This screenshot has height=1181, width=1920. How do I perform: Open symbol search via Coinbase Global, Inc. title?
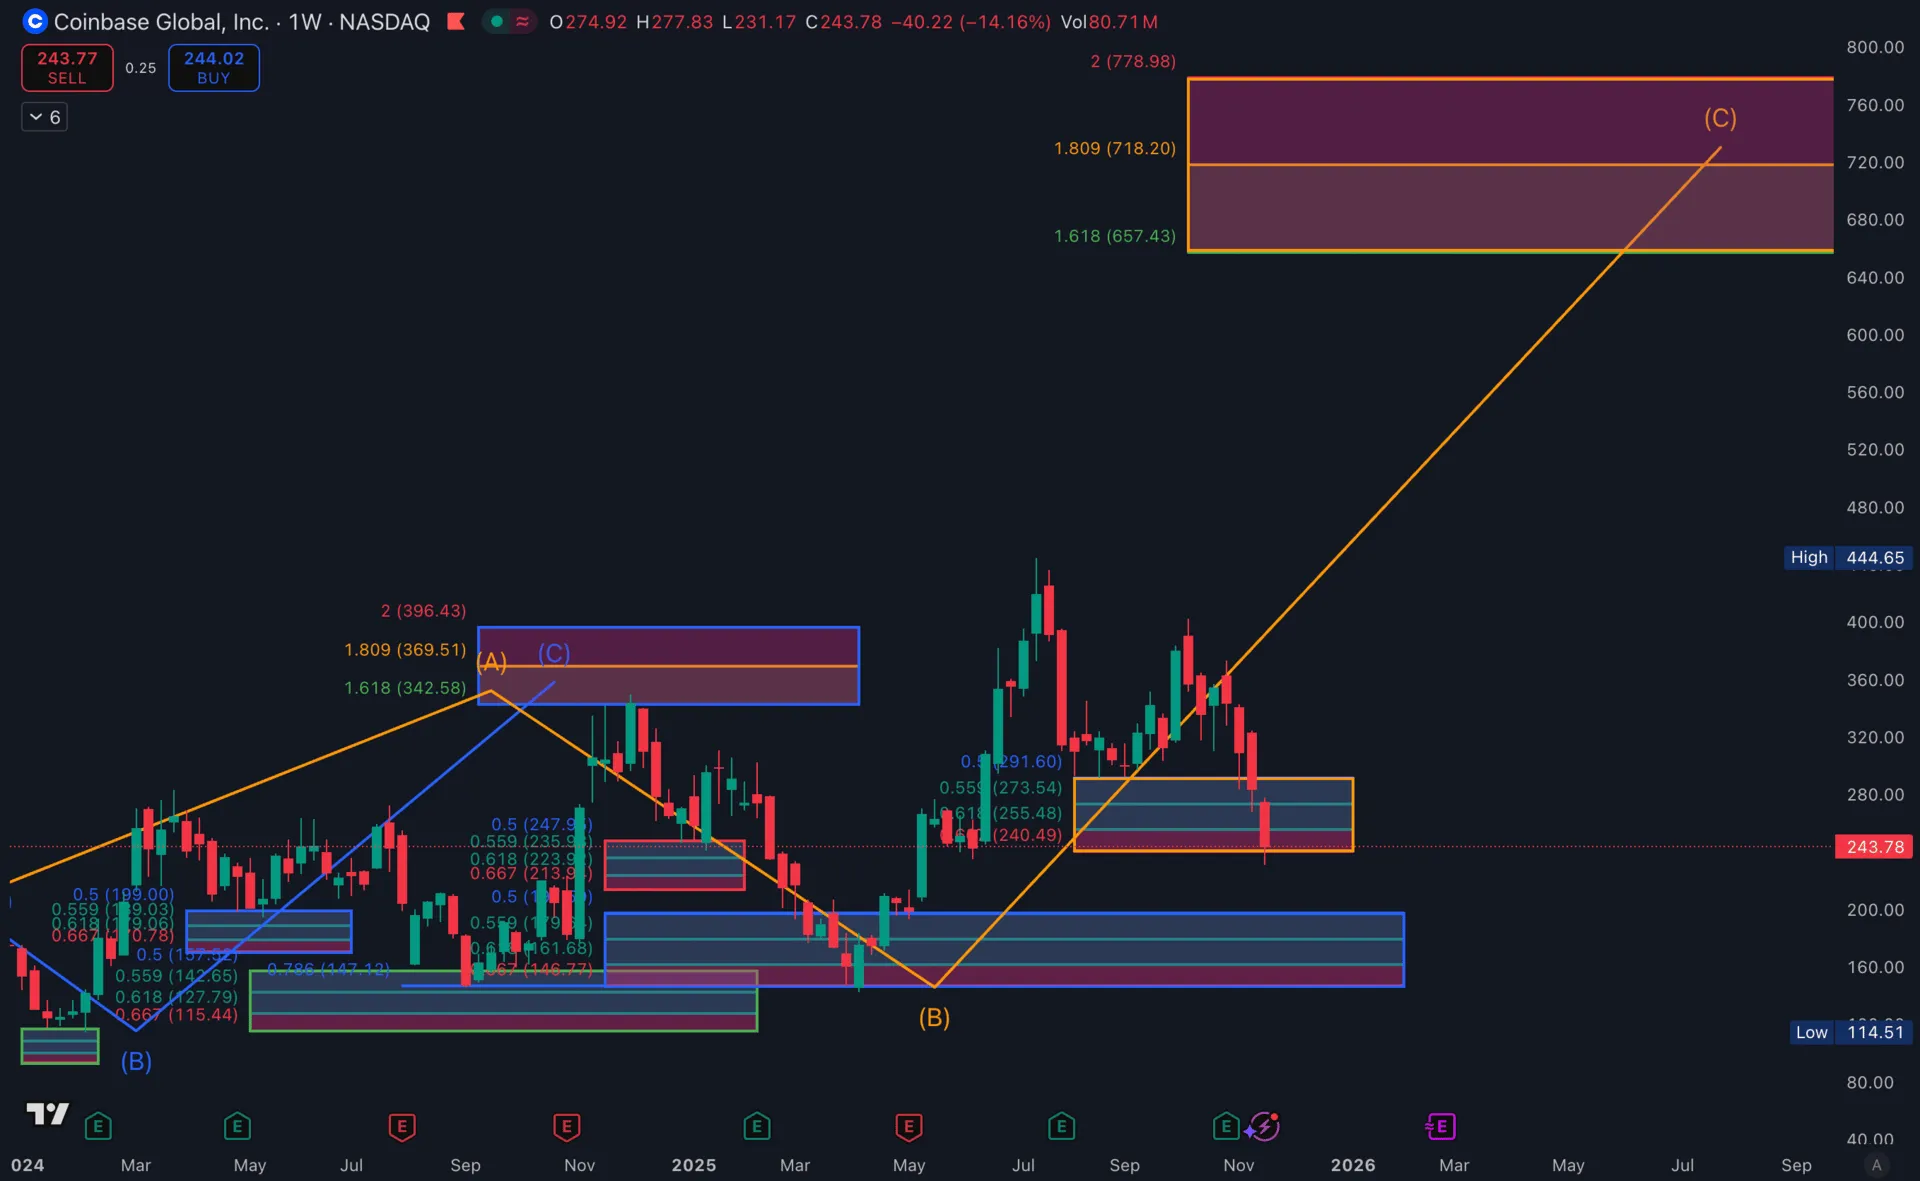(161, 21)
